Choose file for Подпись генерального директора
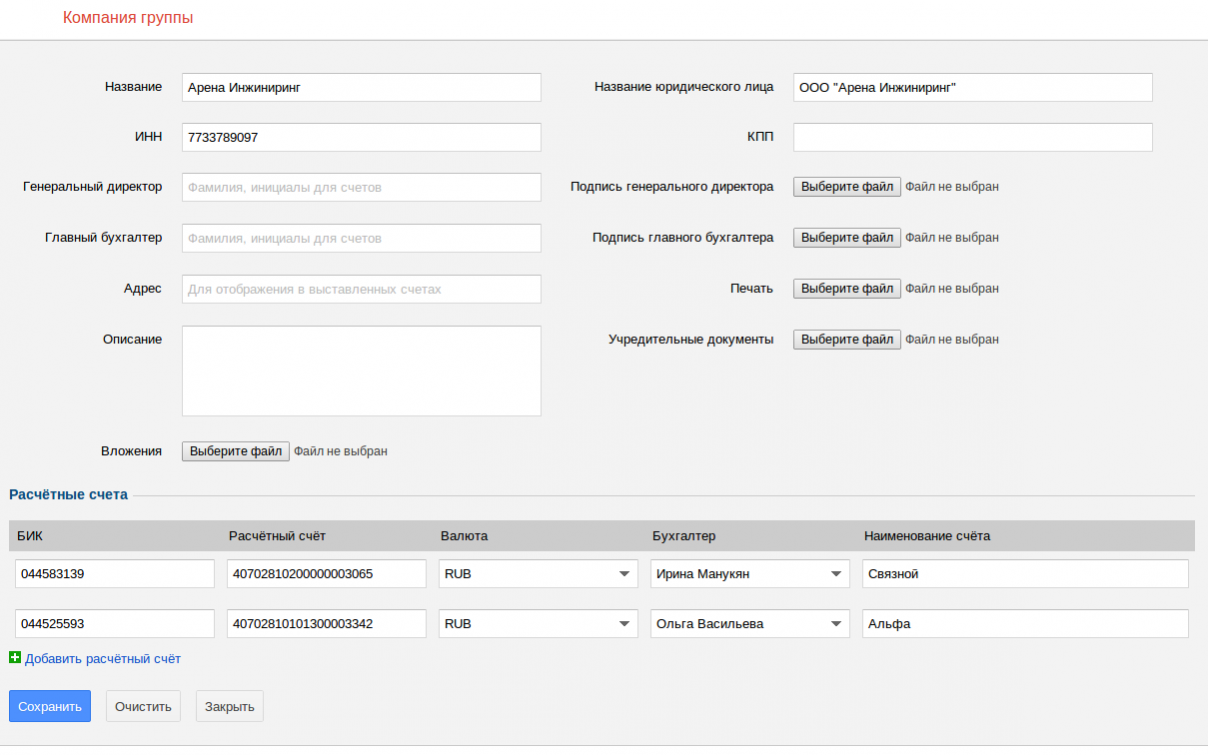This screenshot has width=1208, height=755. point(846,187)
